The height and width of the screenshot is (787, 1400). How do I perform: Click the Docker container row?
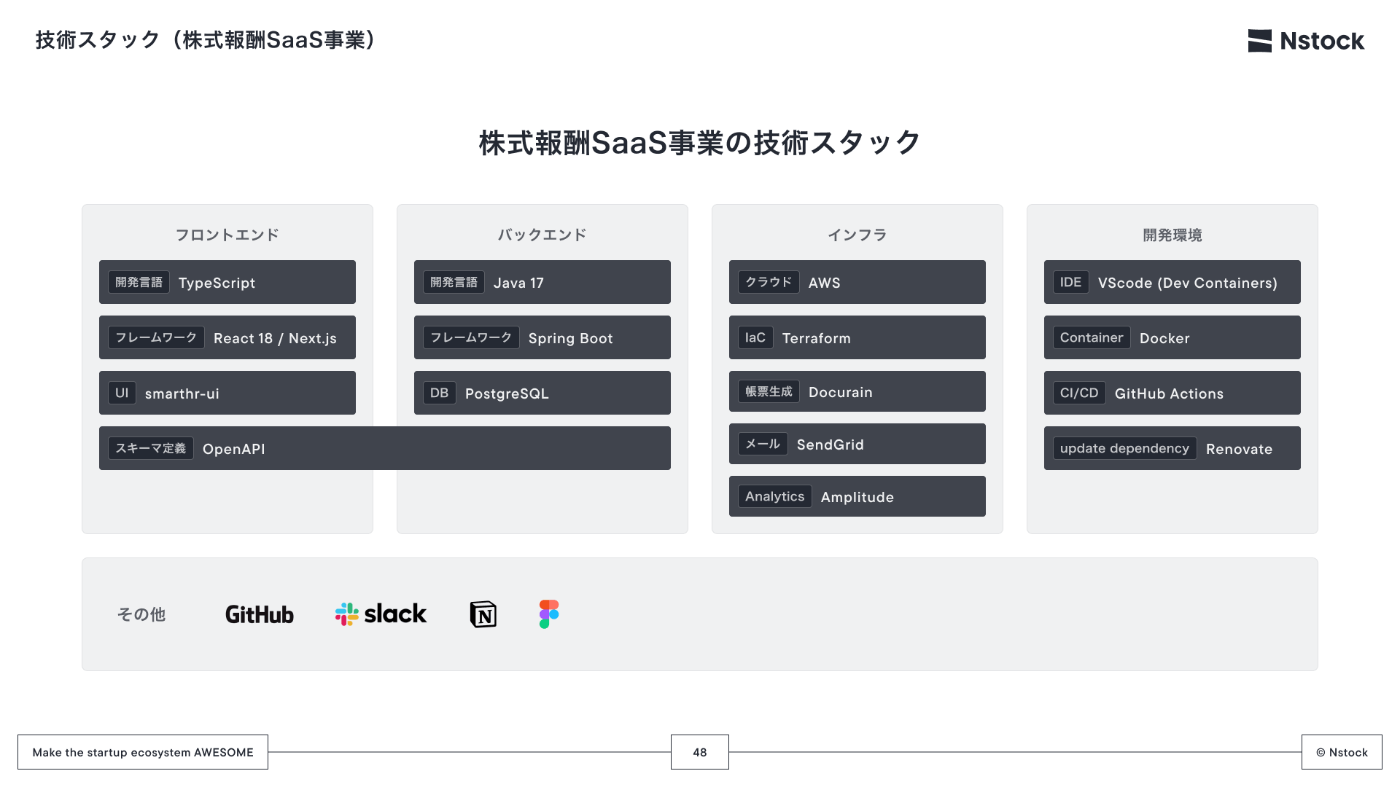pyautogui.click(x=1172, y=338)
